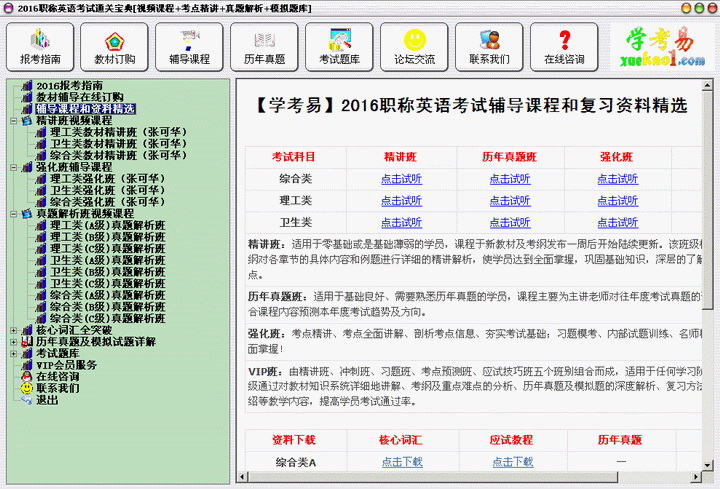
Task: Select 理工类教材精讲班（张可华）
Action: click(118, 132)
